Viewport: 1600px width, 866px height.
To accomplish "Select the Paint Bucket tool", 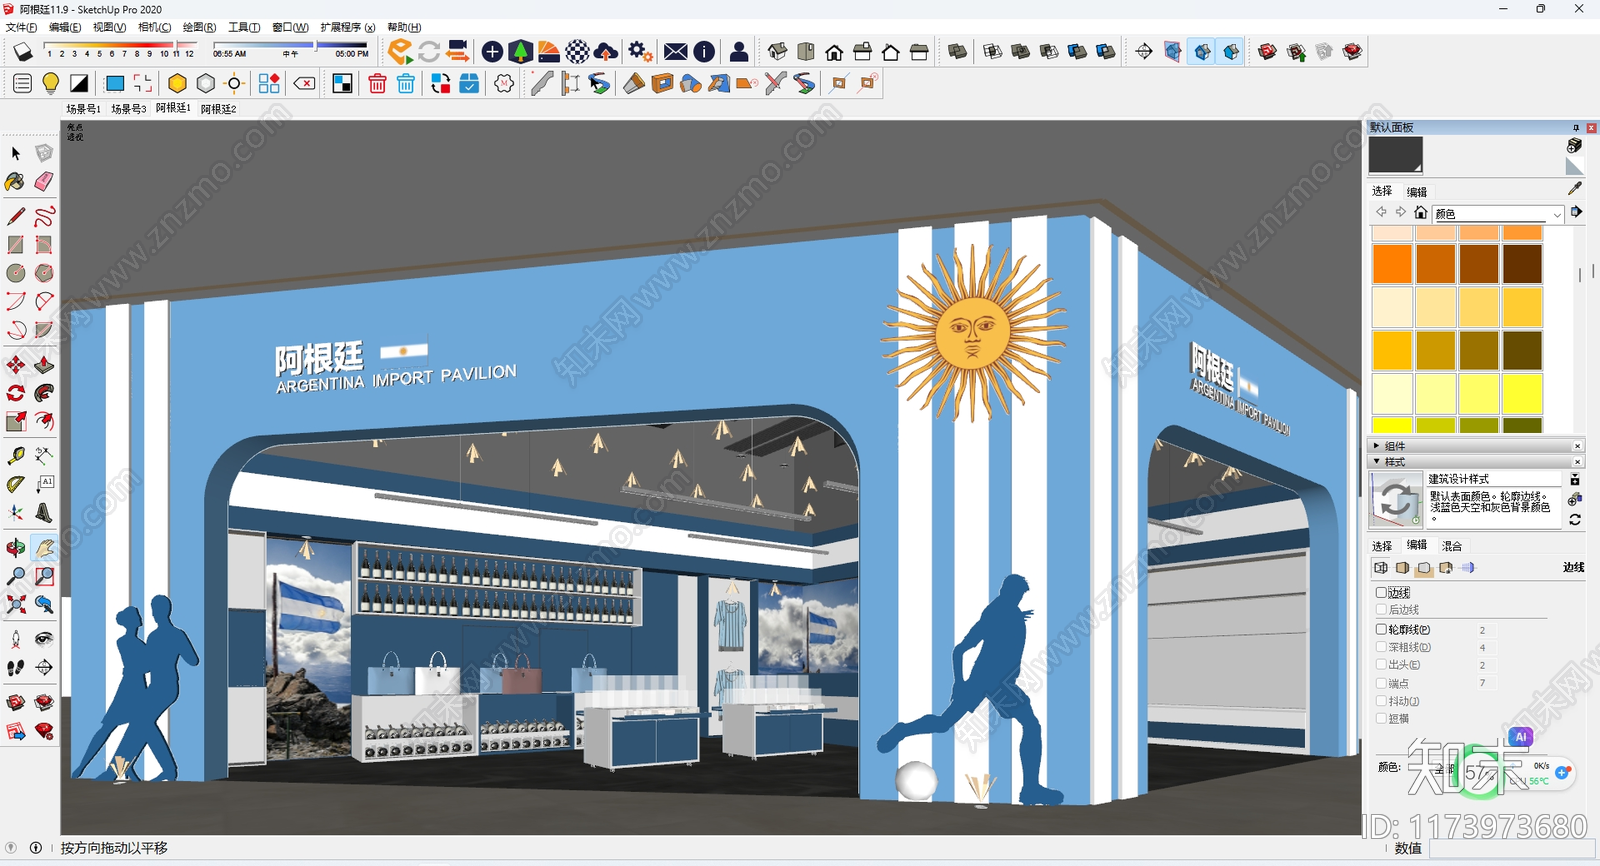I will point(15,182).
